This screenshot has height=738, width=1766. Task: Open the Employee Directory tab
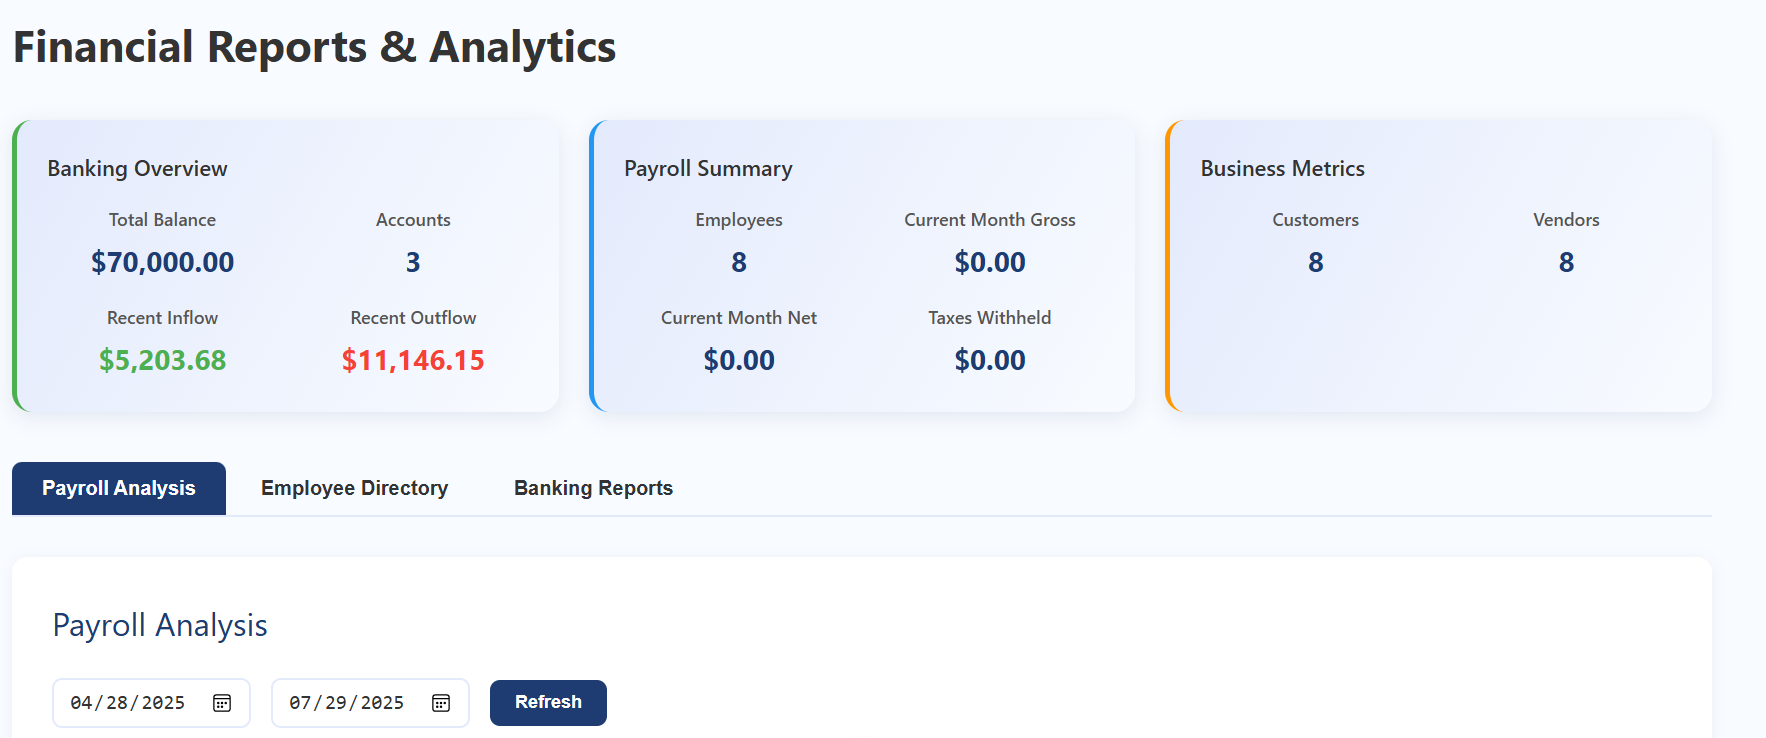(x=355, y=488)
